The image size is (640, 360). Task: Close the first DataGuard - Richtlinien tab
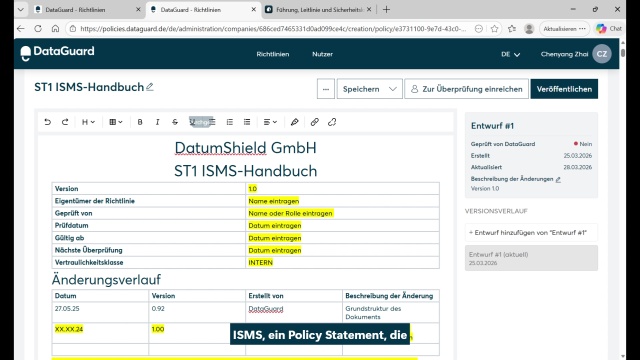138,9
